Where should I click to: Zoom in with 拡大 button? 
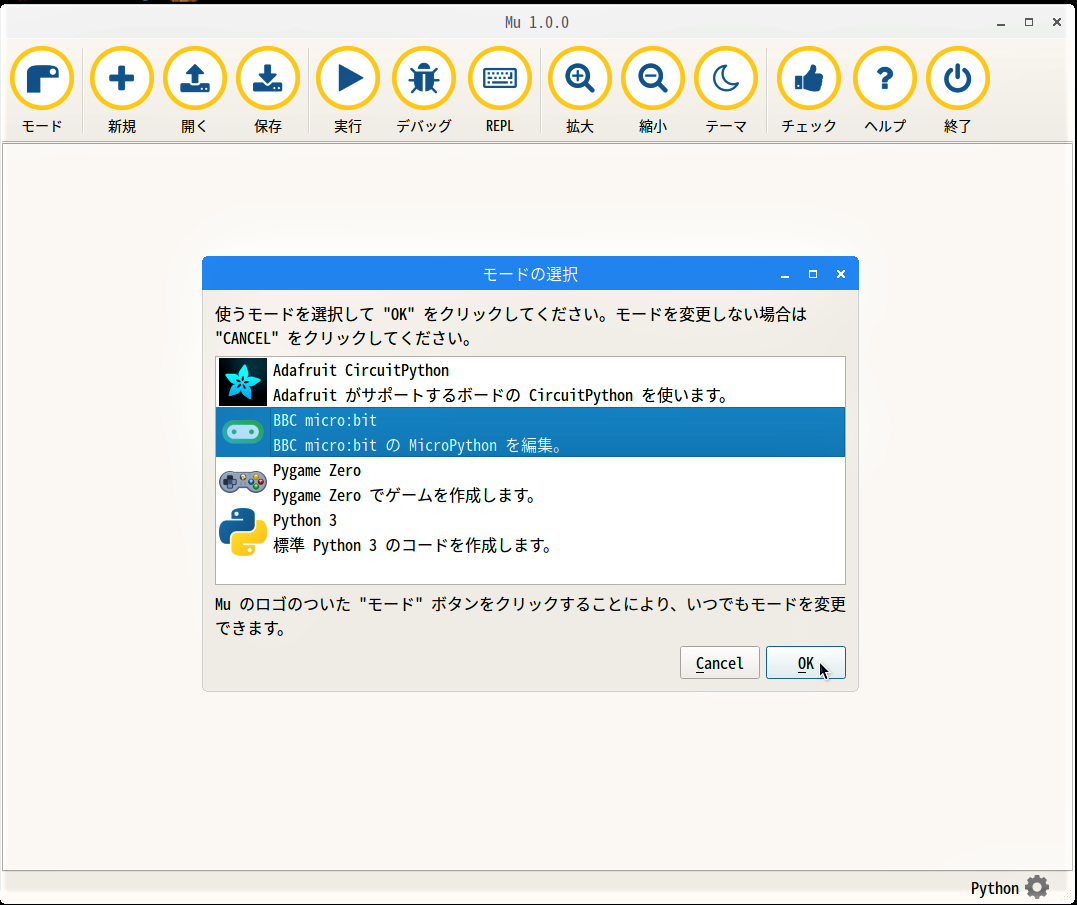coord(580,91)
